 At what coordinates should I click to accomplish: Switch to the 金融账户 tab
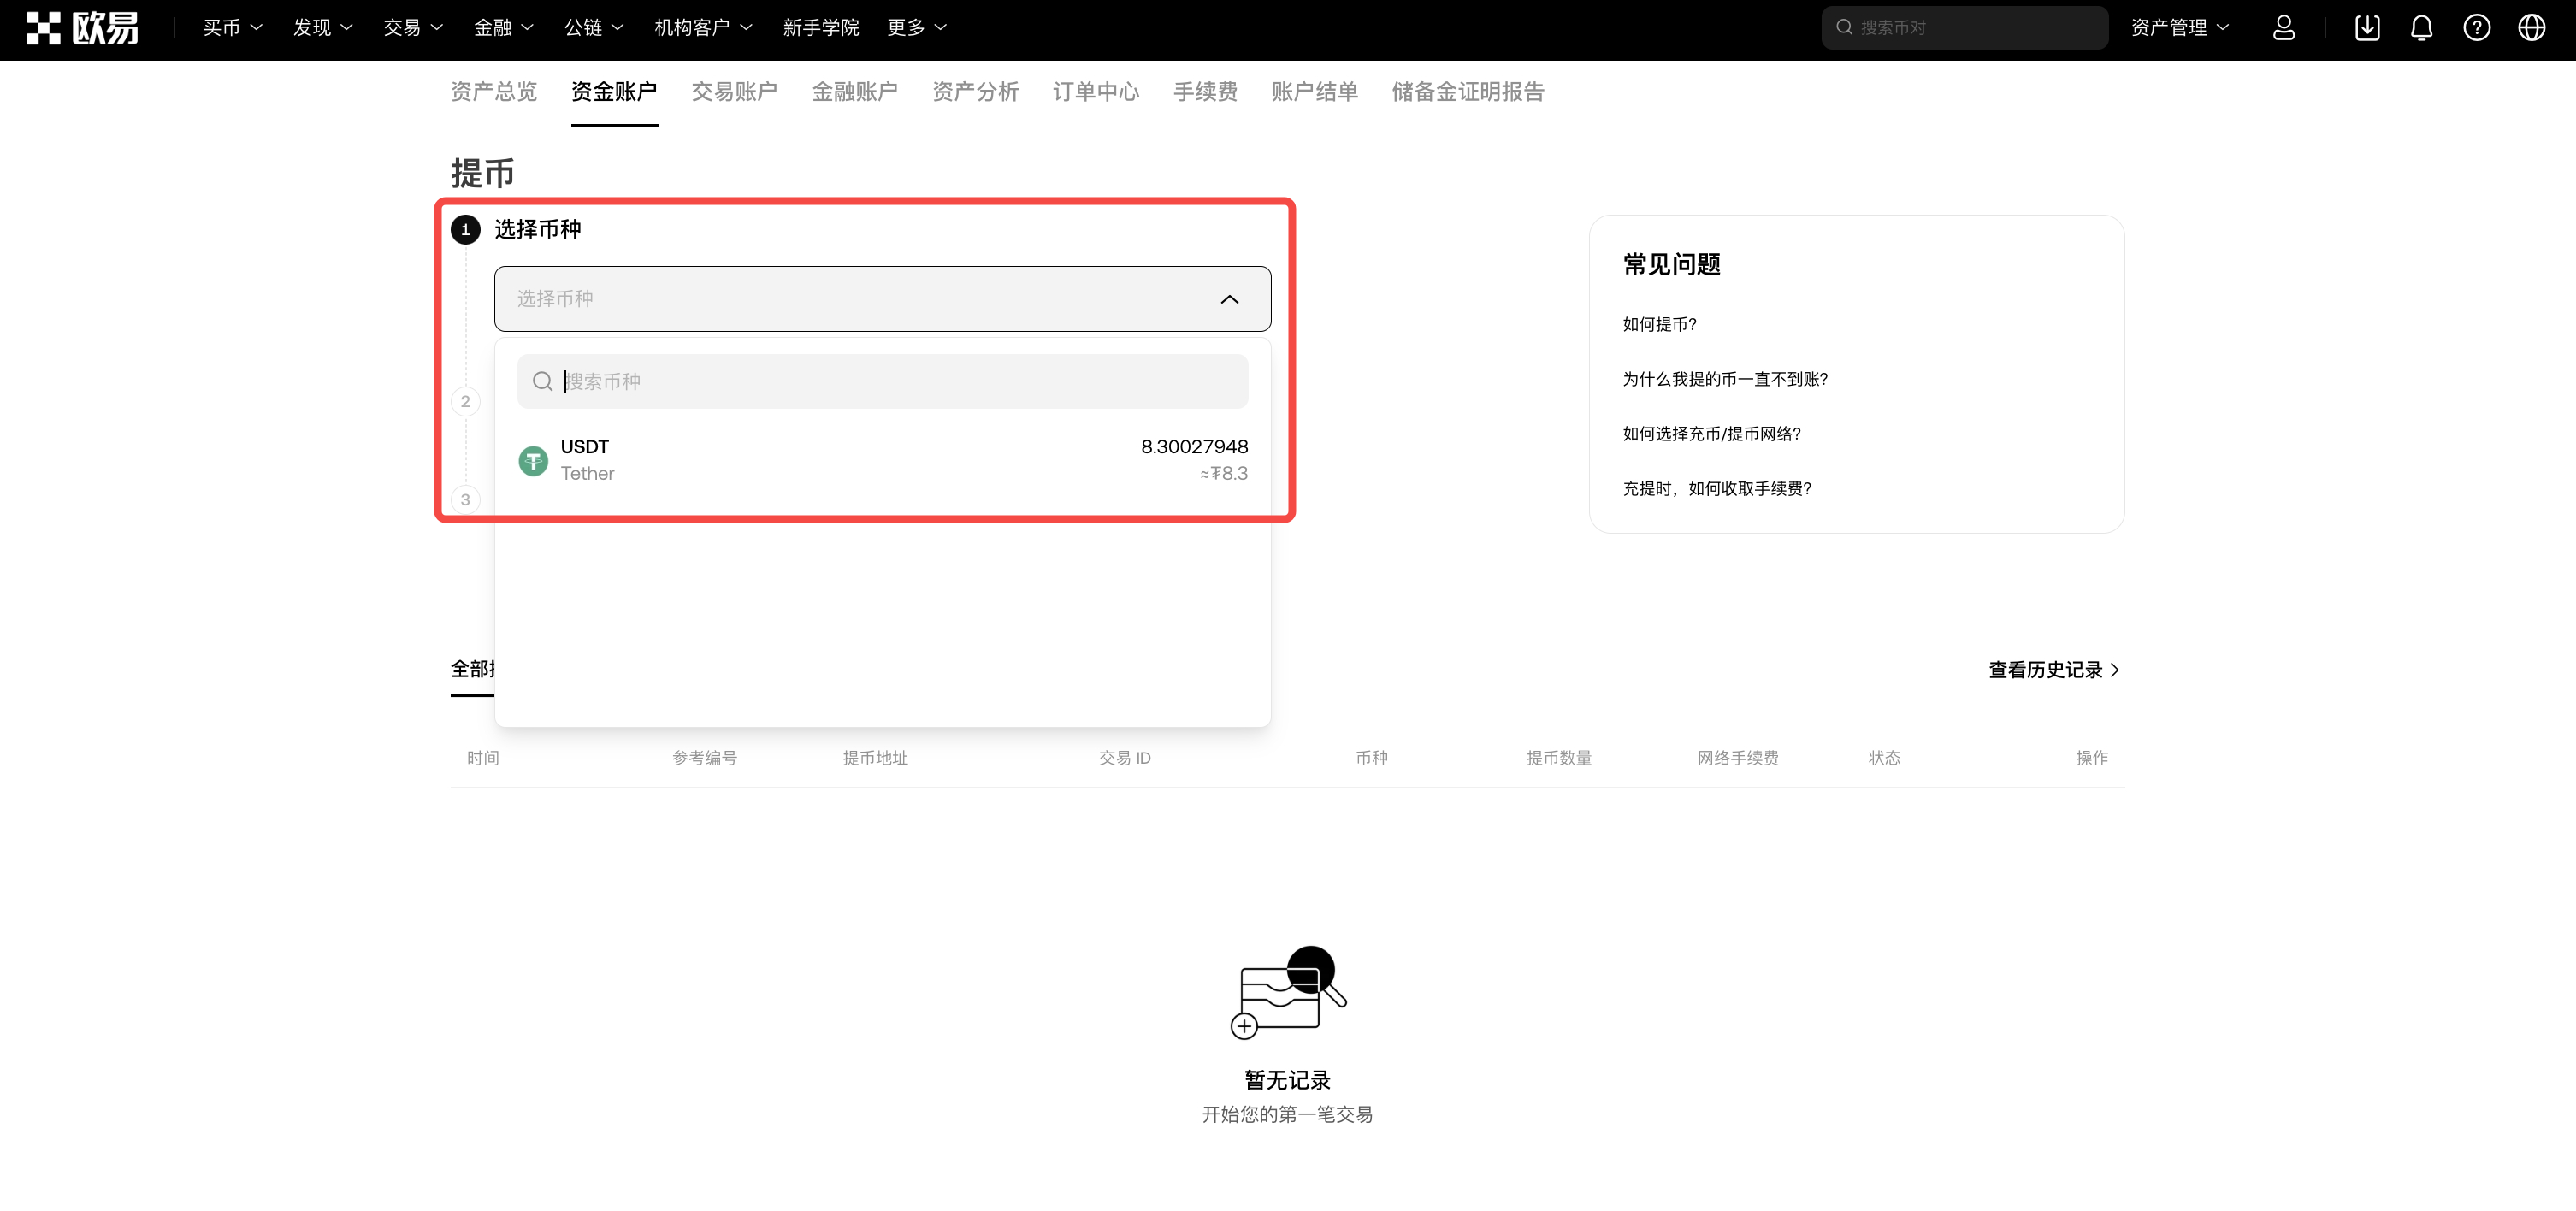click(x=855, y=92)
